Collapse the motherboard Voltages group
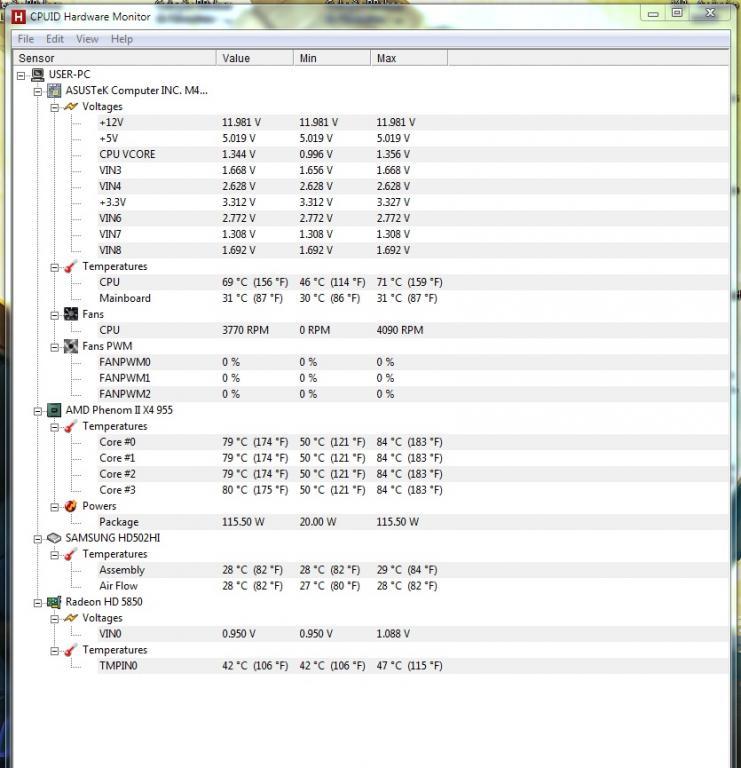Viewport: 741px width, 768px height. (x=55, y=107)
